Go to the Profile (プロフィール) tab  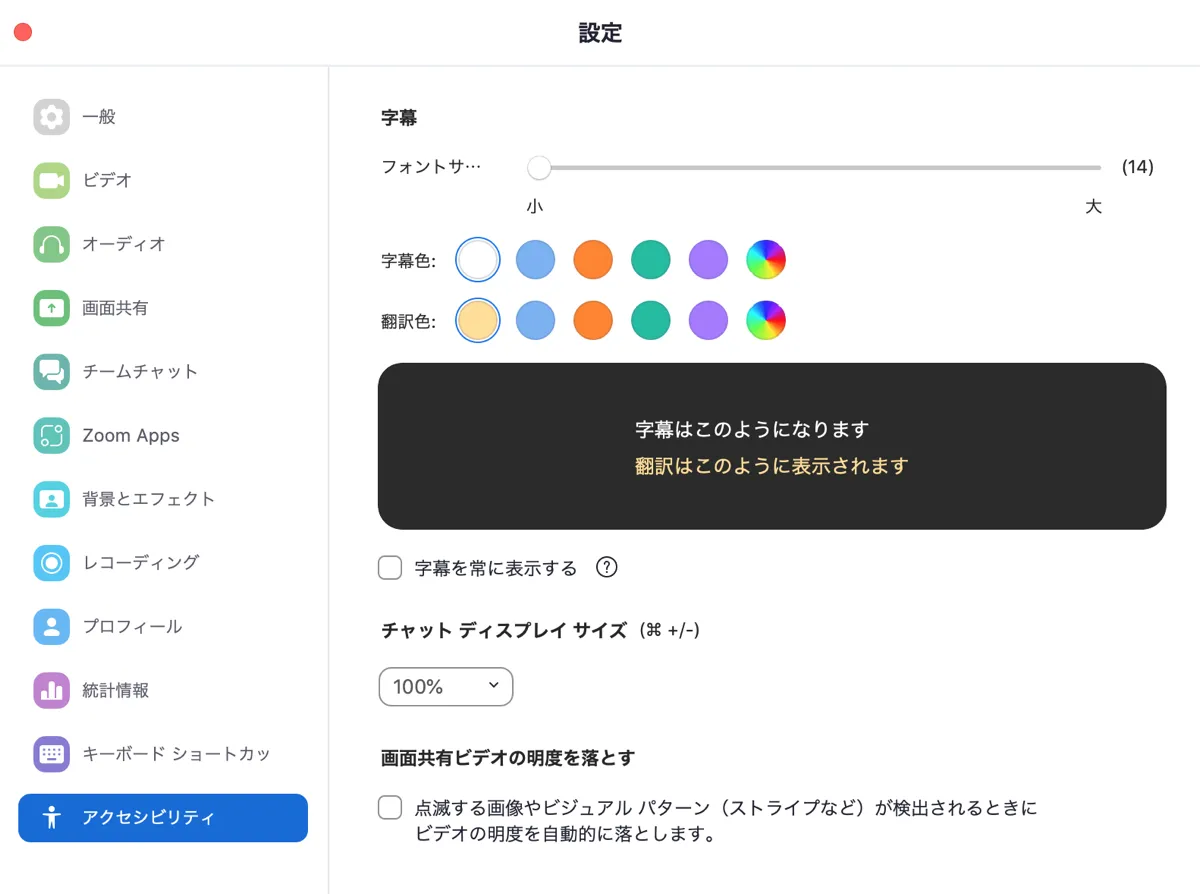(x=132, y=627)
